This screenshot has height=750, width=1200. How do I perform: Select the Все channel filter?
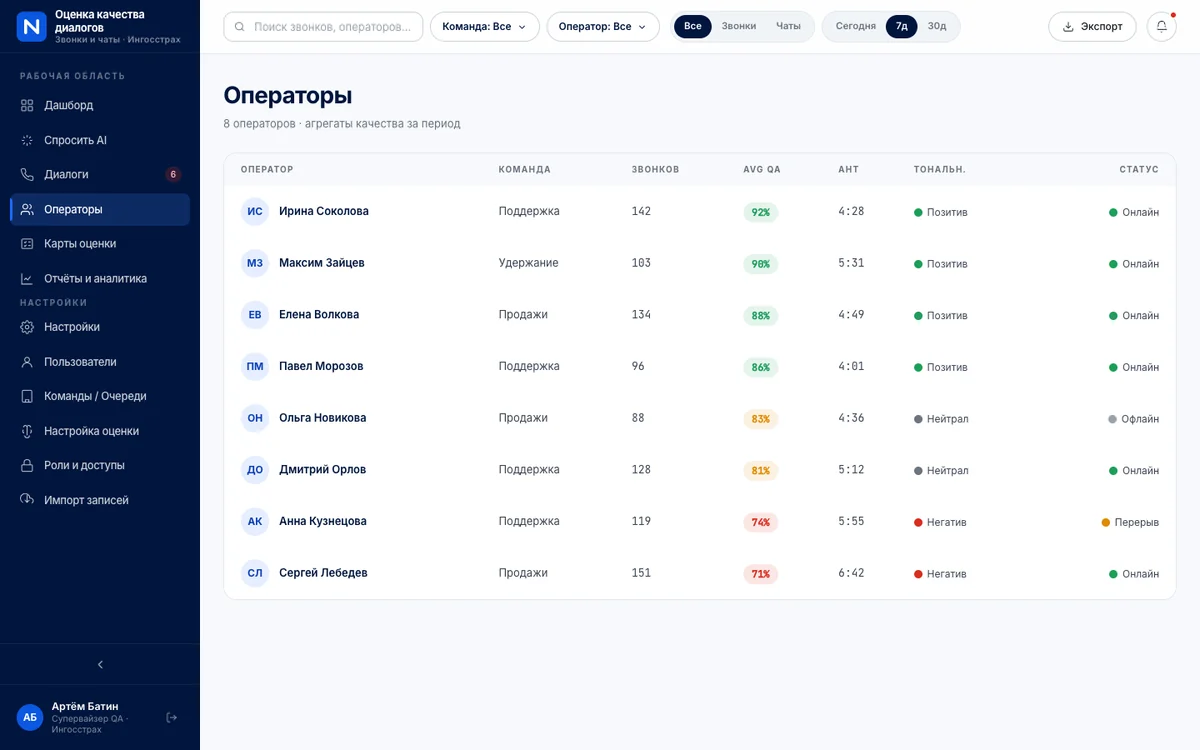tap(693, 26)
